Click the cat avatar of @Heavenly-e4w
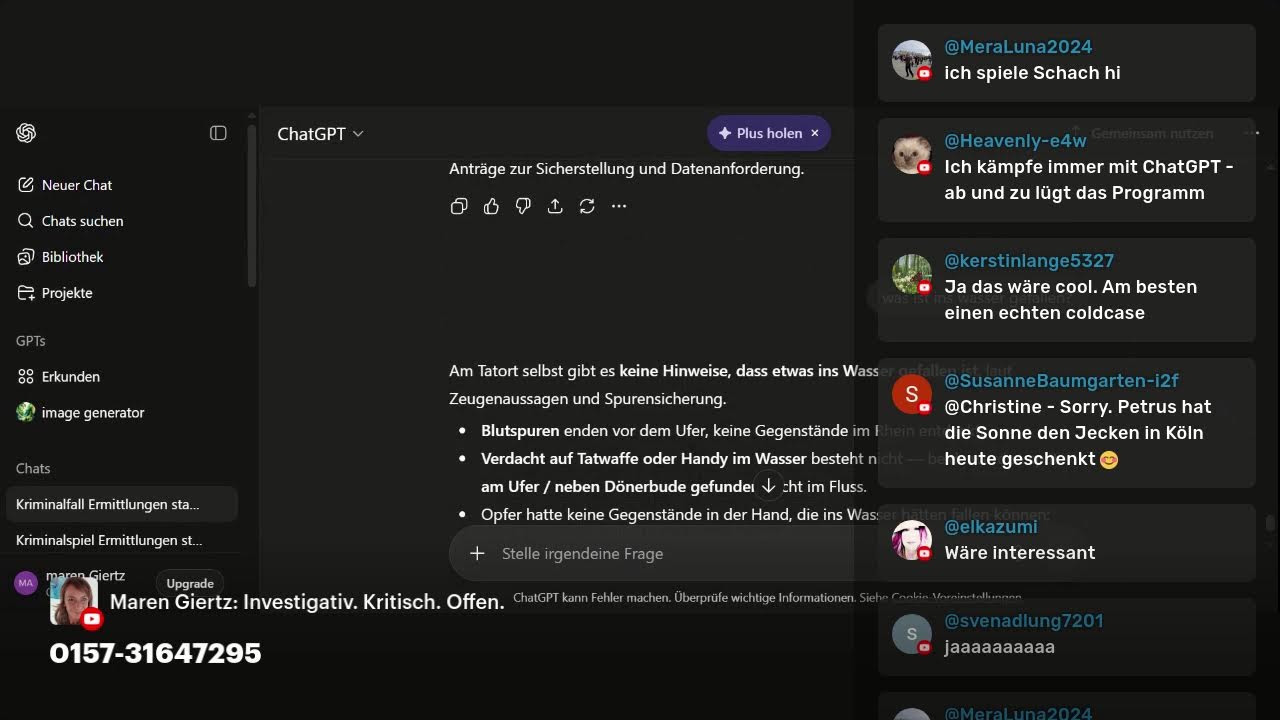 coord(912,154)
